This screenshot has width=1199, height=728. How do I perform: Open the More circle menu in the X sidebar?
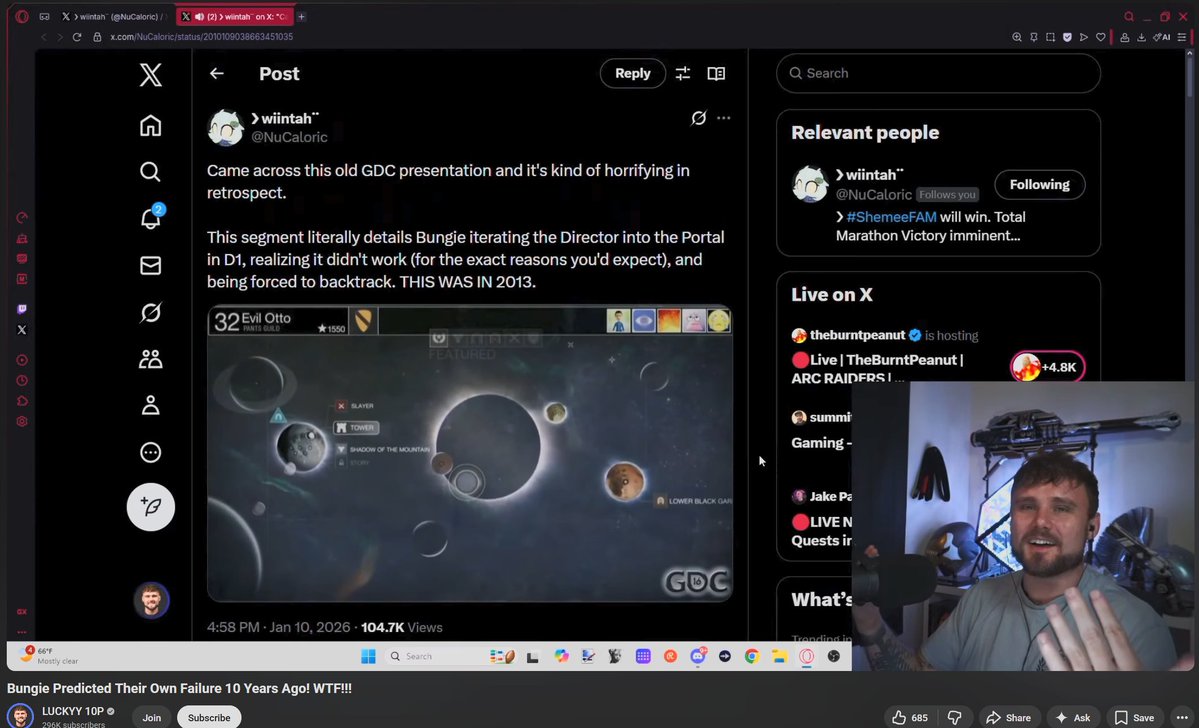[151, 453]
